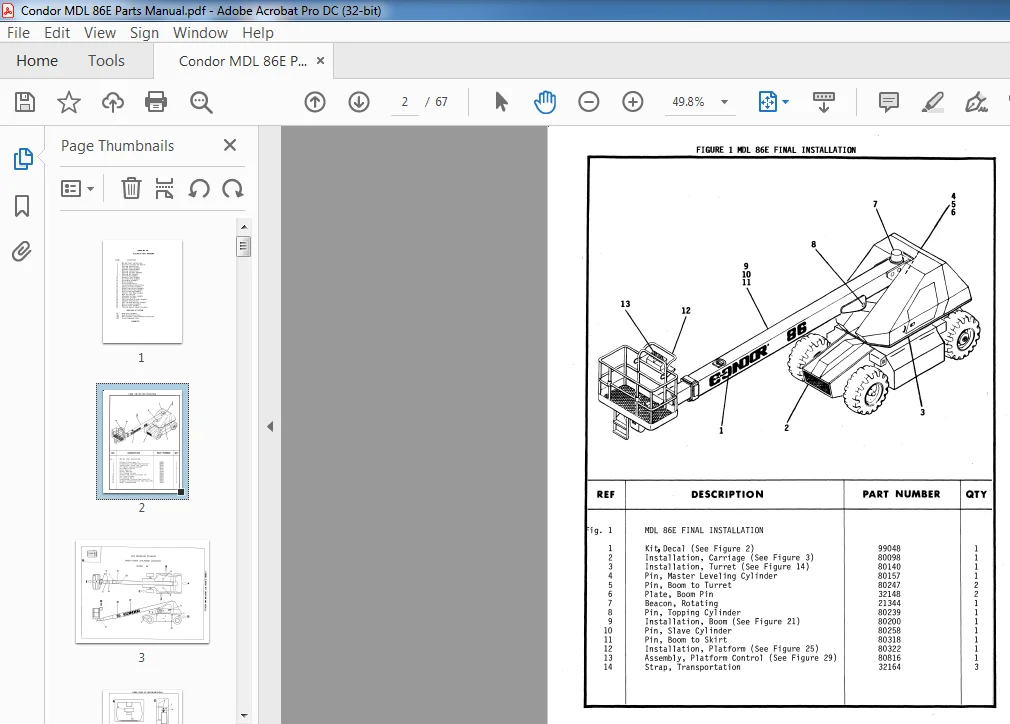Open the File menu

[18, 33]
